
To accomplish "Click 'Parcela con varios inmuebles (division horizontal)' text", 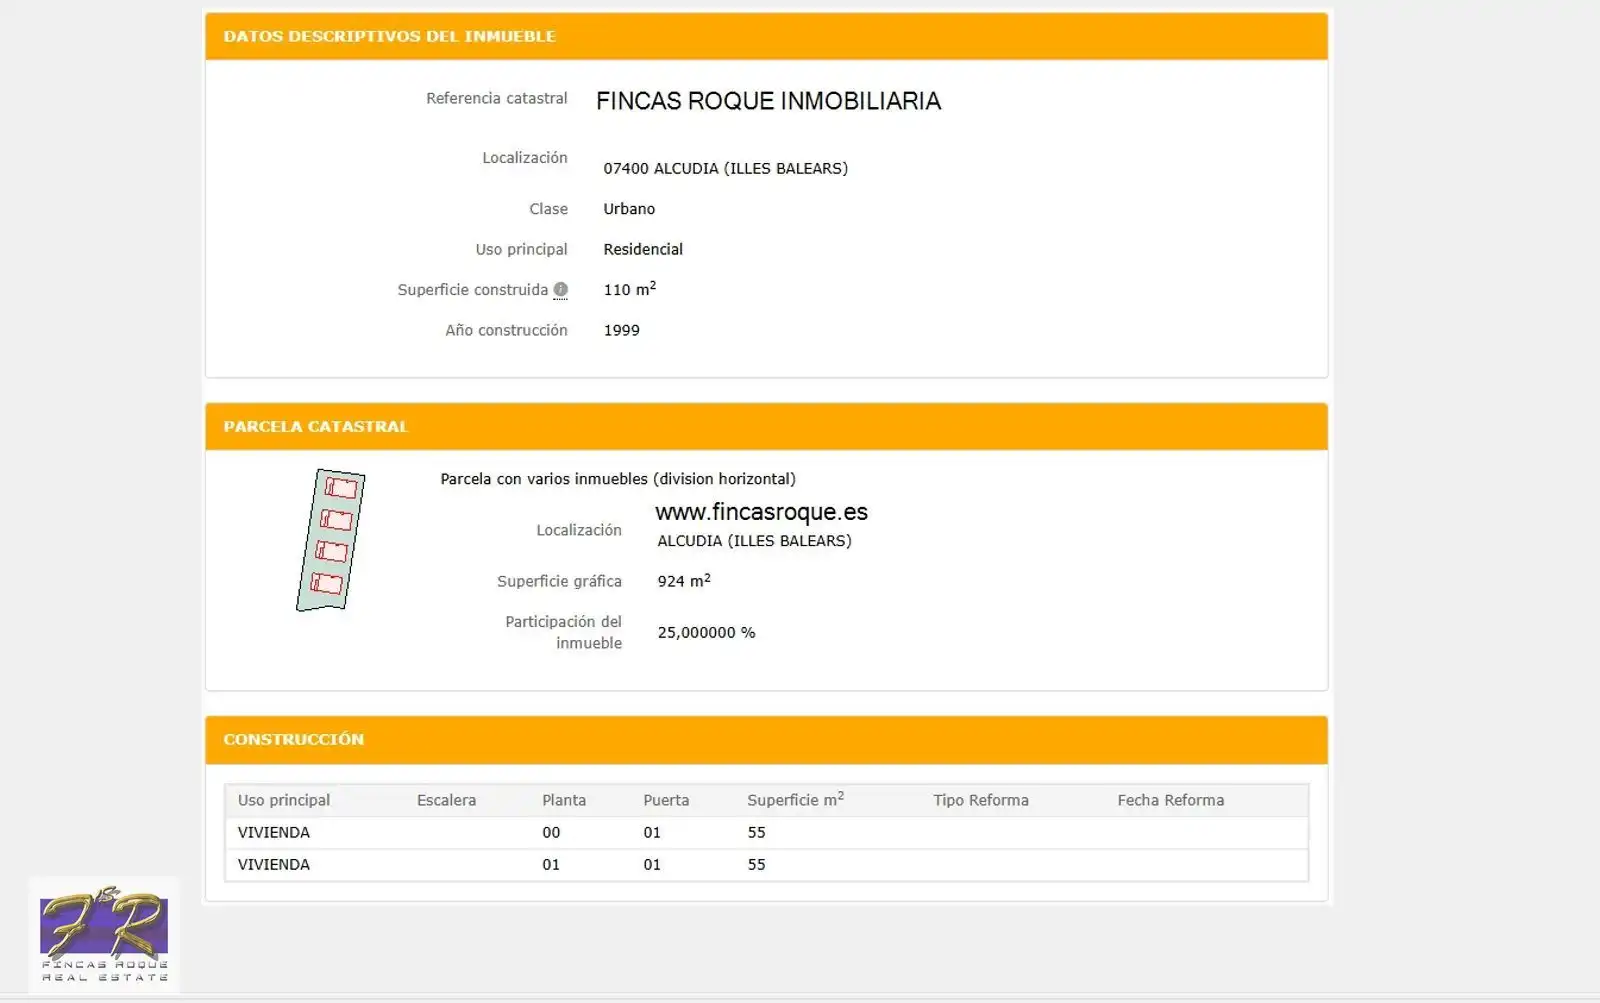I will [618, 479].
